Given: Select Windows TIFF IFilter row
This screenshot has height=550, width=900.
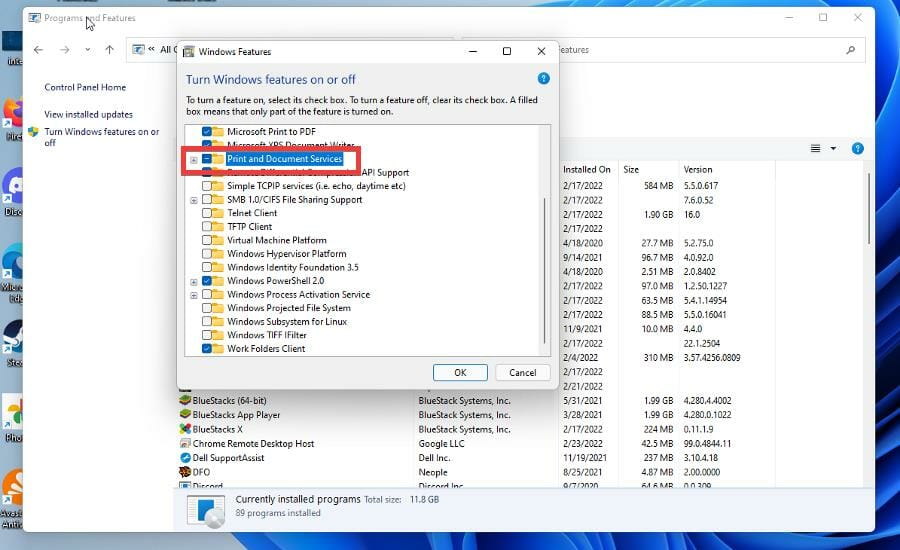Looking at the screenshot, I should (267, 335).
